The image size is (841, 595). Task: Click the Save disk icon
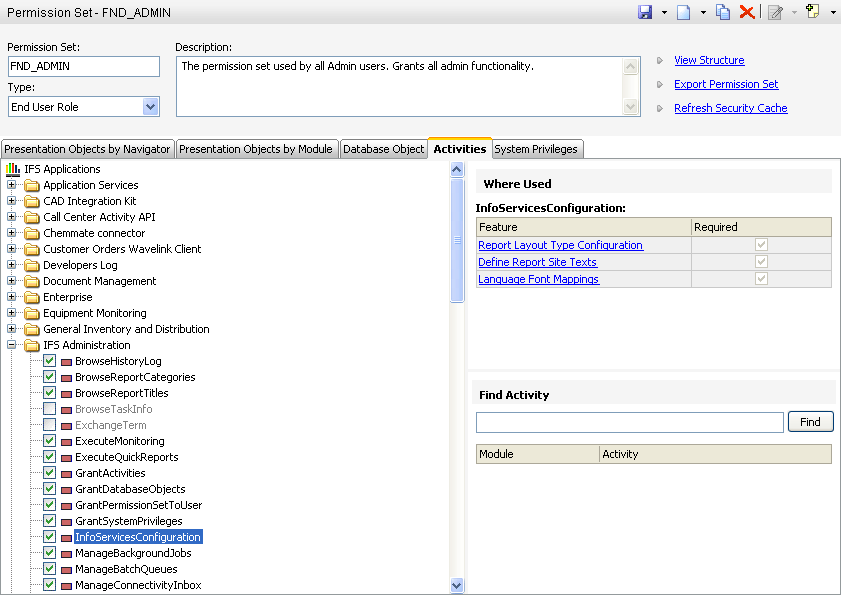click(646, 12)
